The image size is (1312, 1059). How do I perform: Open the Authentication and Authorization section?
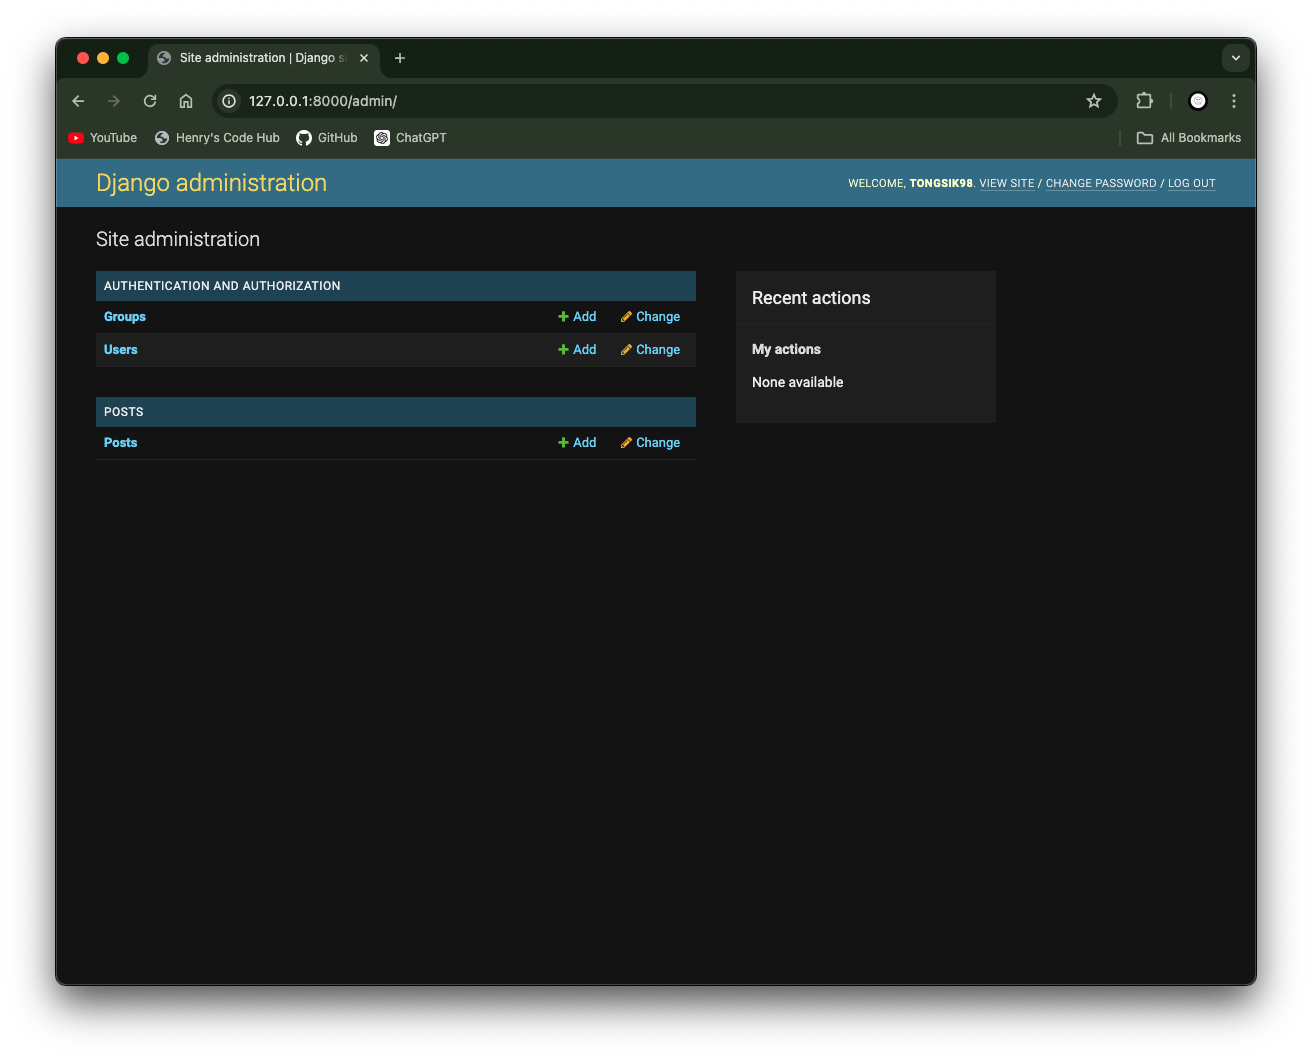point(222,286)
